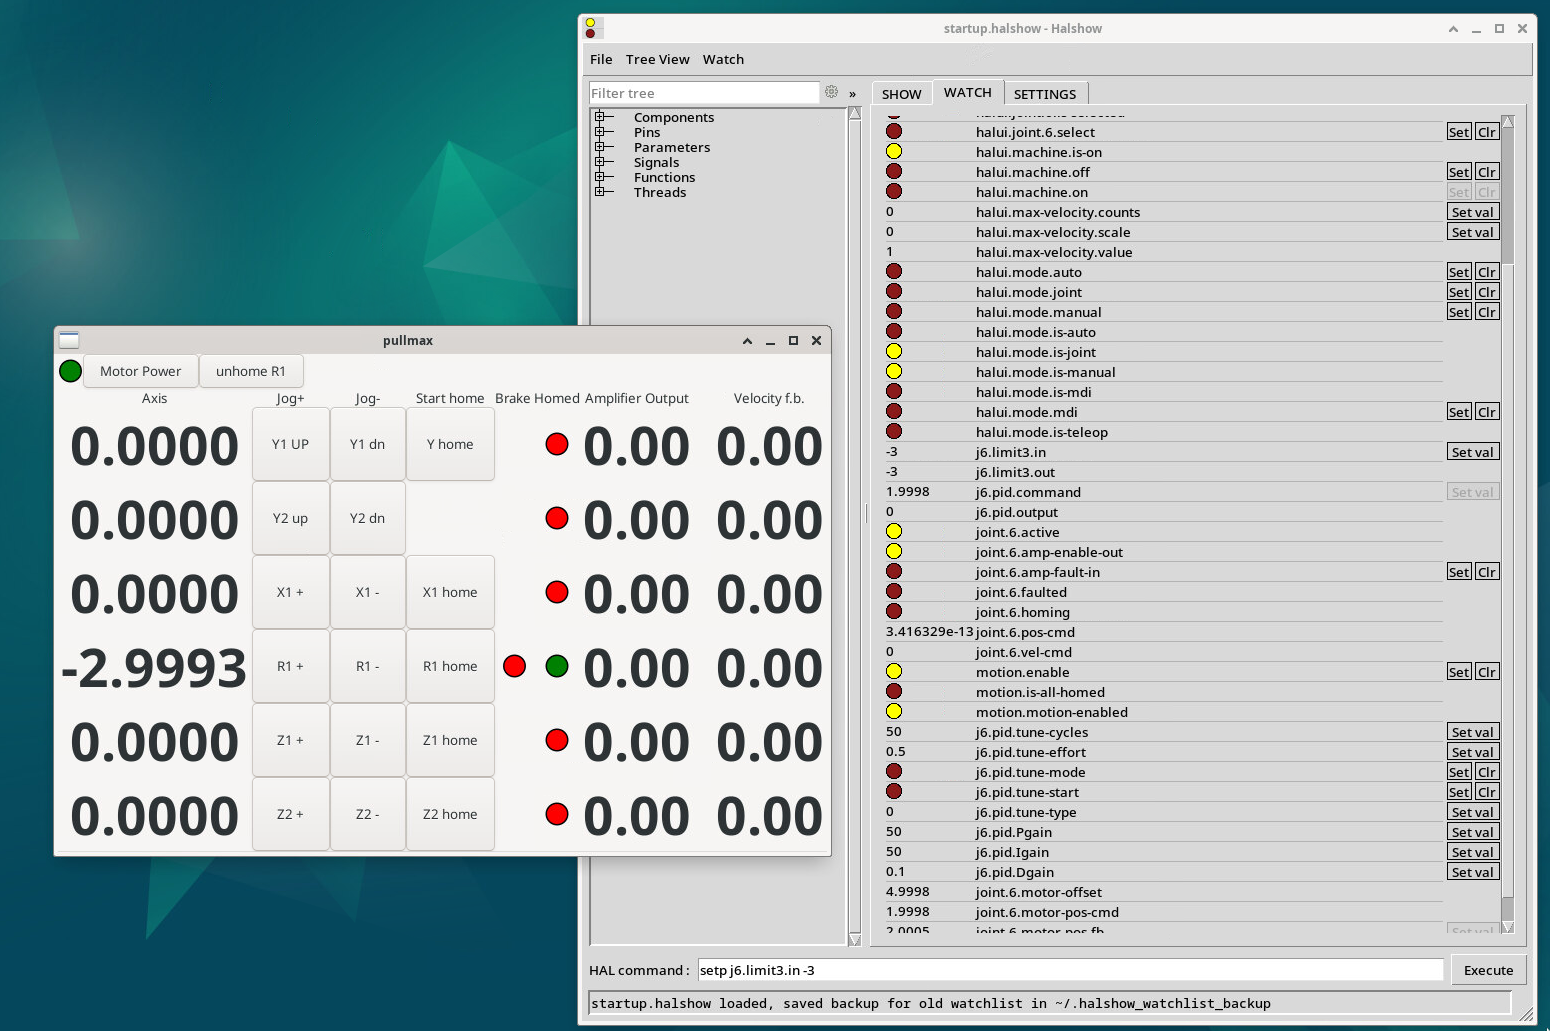
Task: Expand the Signals tree node
Action: (600, 162)
